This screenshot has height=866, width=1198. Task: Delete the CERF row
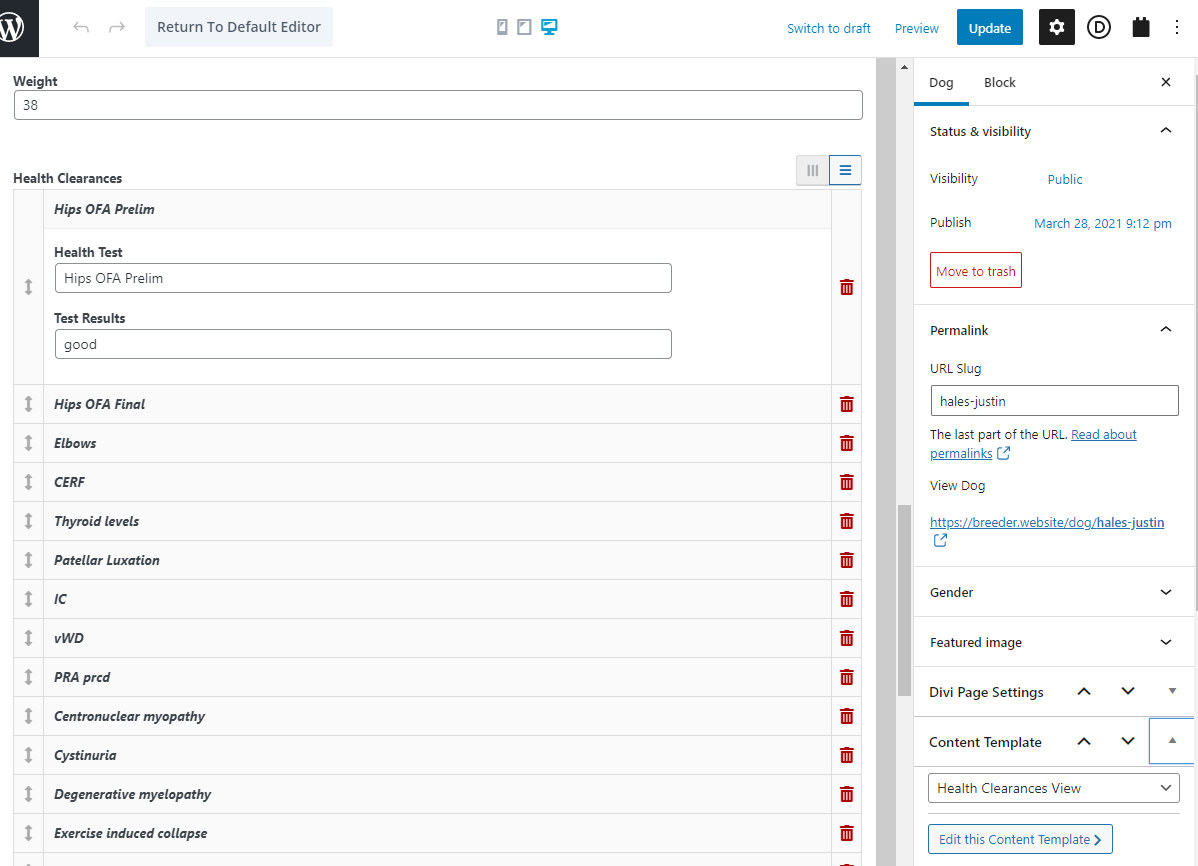(847, 482)
